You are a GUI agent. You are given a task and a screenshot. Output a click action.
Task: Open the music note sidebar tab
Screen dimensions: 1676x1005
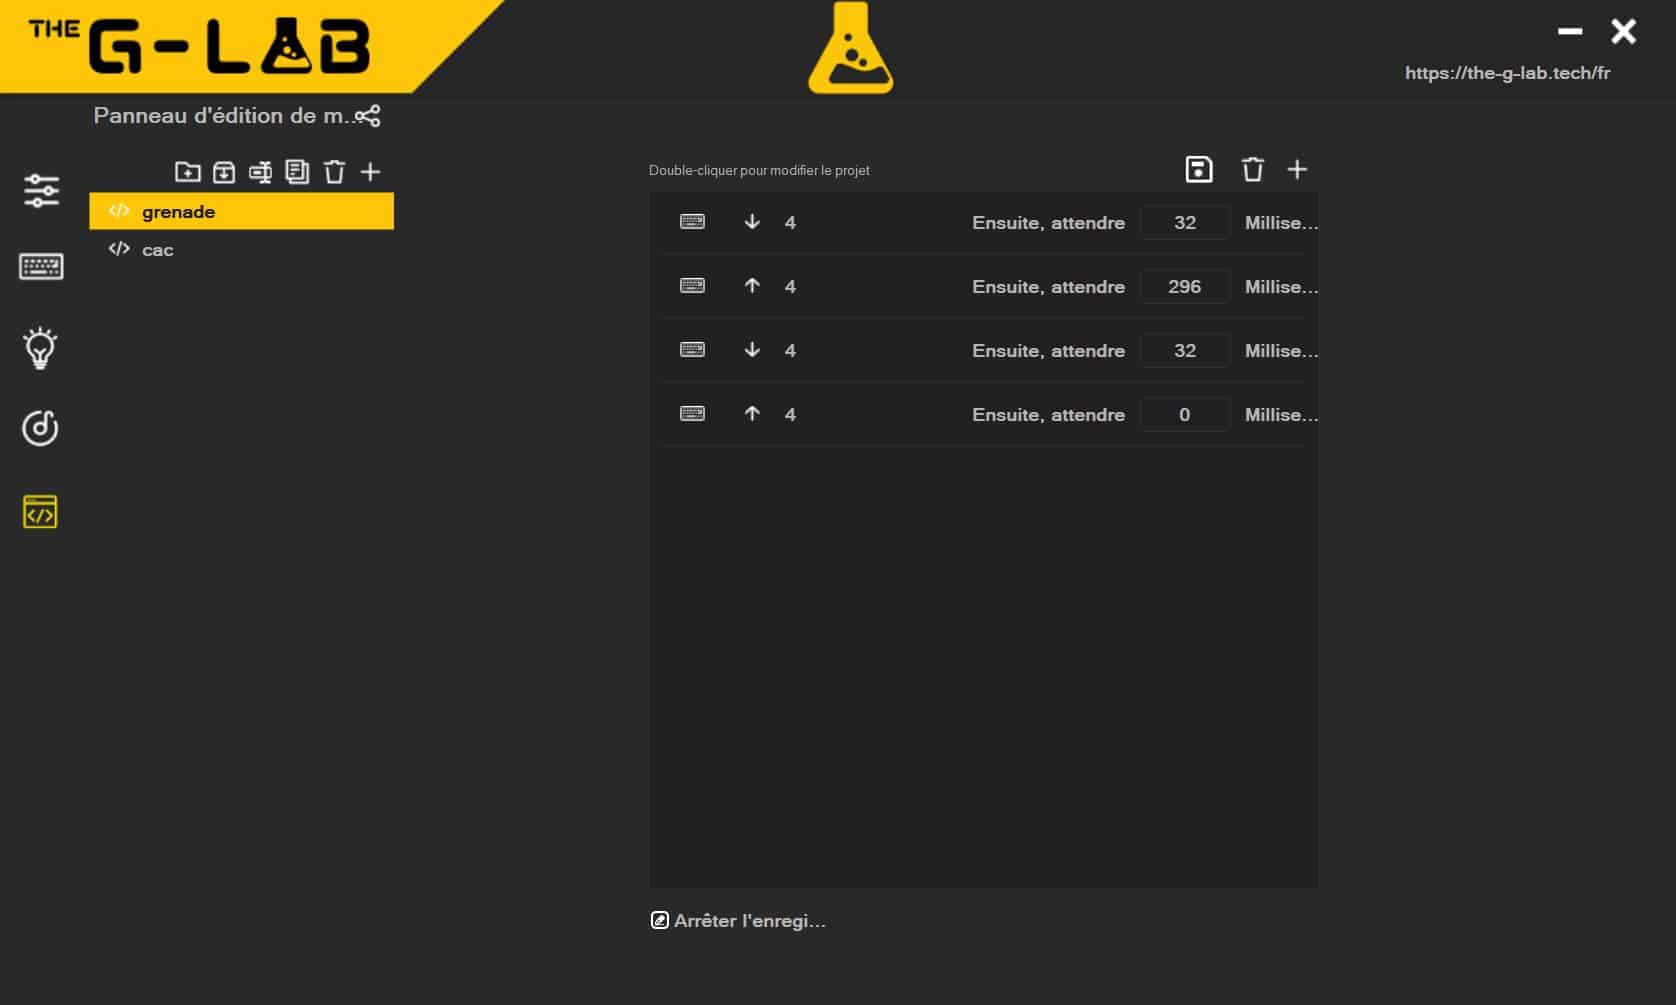coord(40,428)
